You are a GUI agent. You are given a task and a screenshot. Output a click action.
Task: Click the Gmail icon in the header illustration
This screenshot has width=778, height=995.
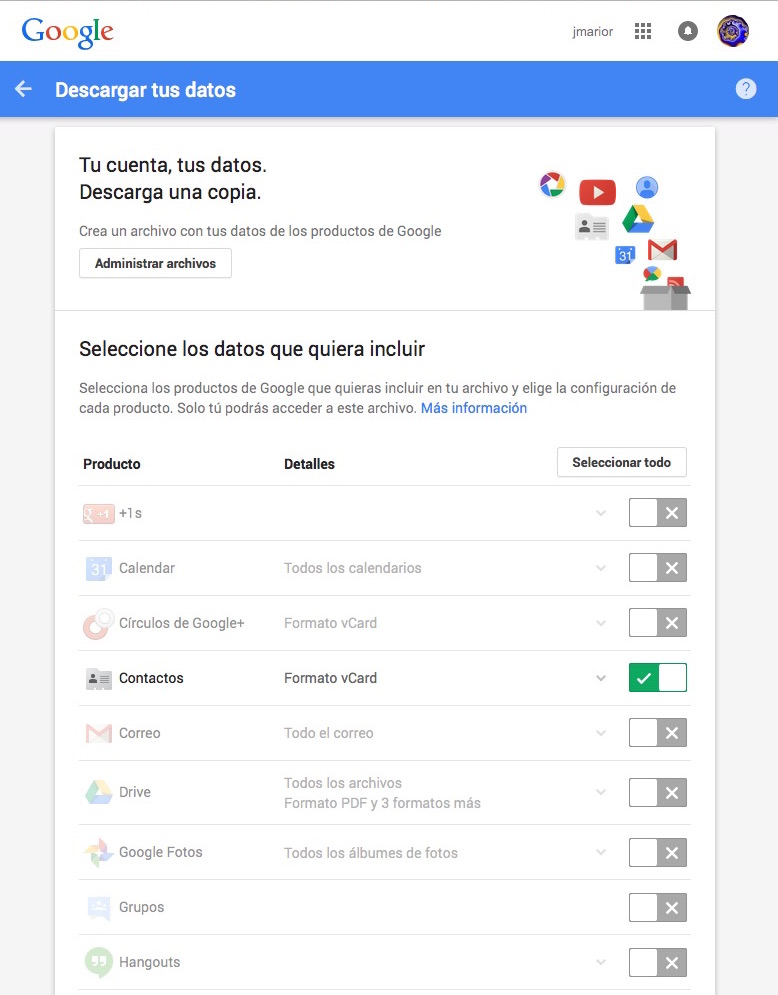663,250
